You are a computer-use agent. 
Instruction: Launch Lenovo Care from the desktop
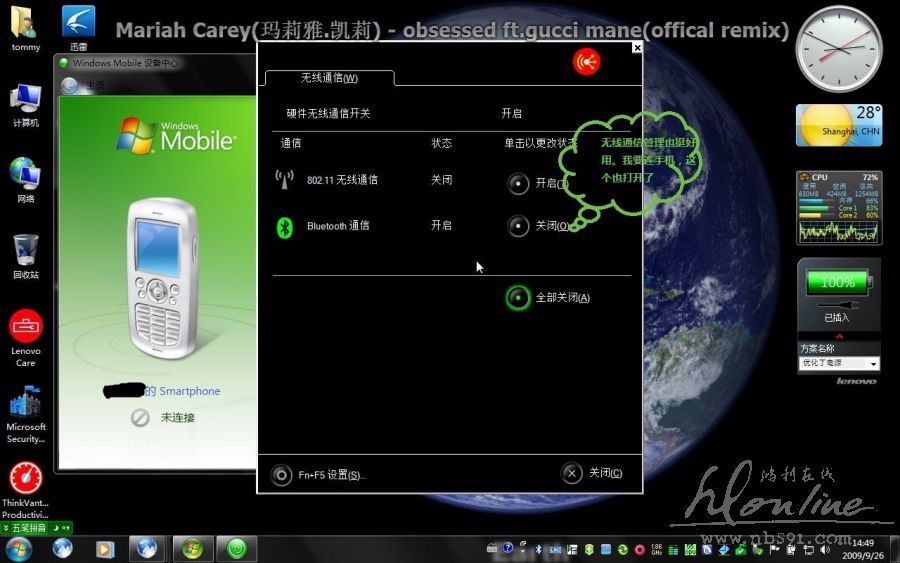point(25,339)
